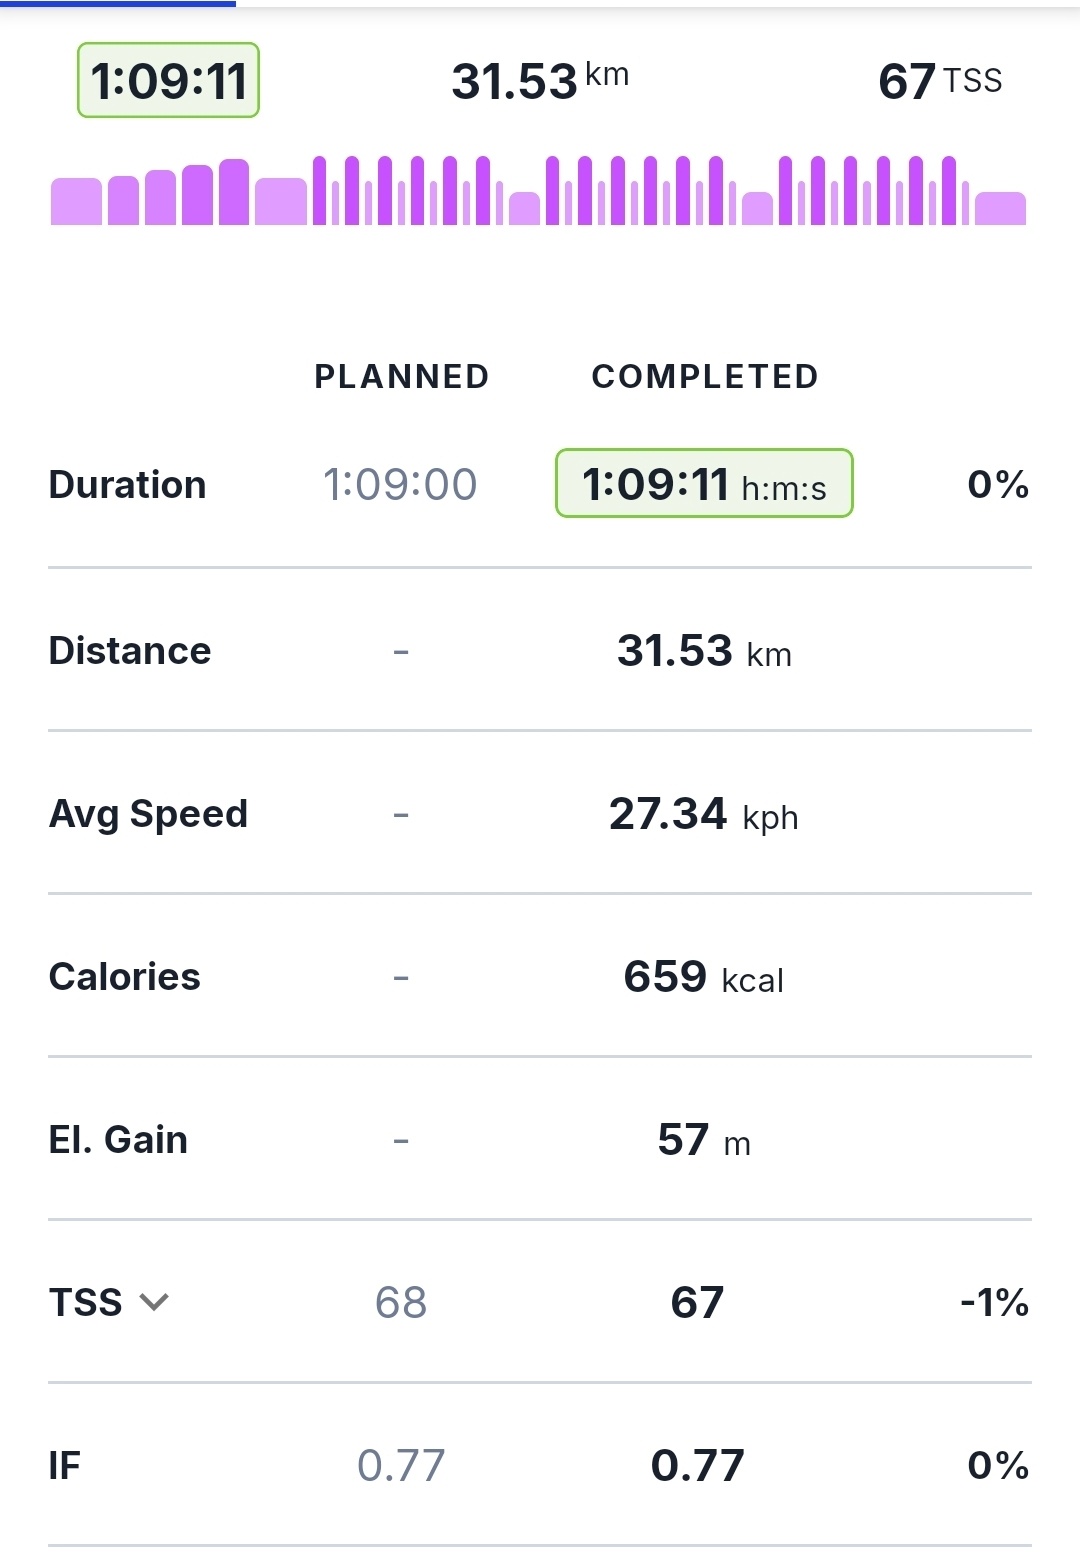Edit the completed Duration h:m:s field

pos(704,484)
